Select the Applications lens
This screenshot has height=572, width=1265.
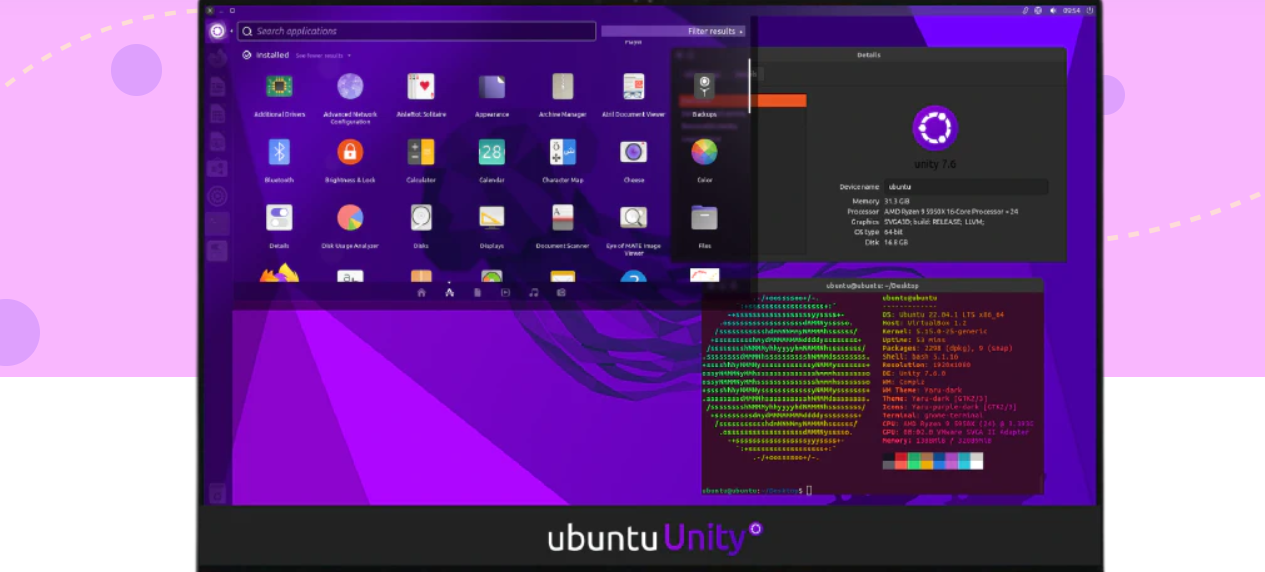449,293
